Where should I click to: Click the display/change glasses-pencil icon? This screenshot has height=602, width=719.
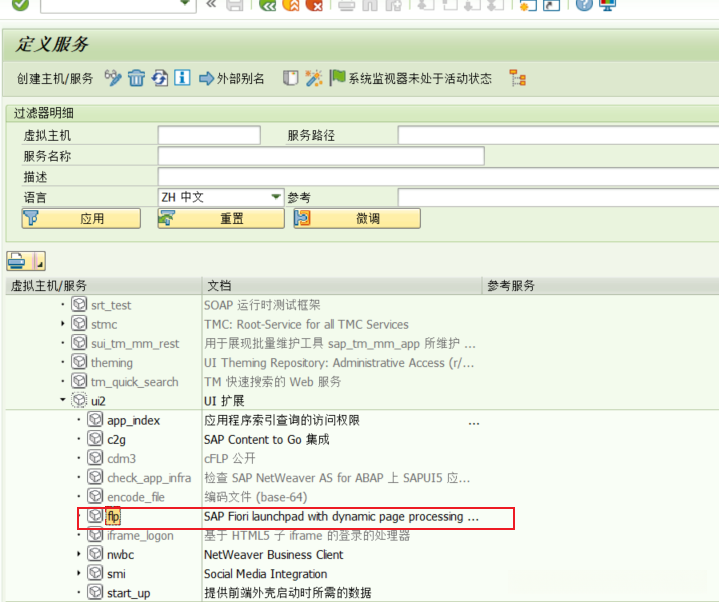click(x=113, y=78)
